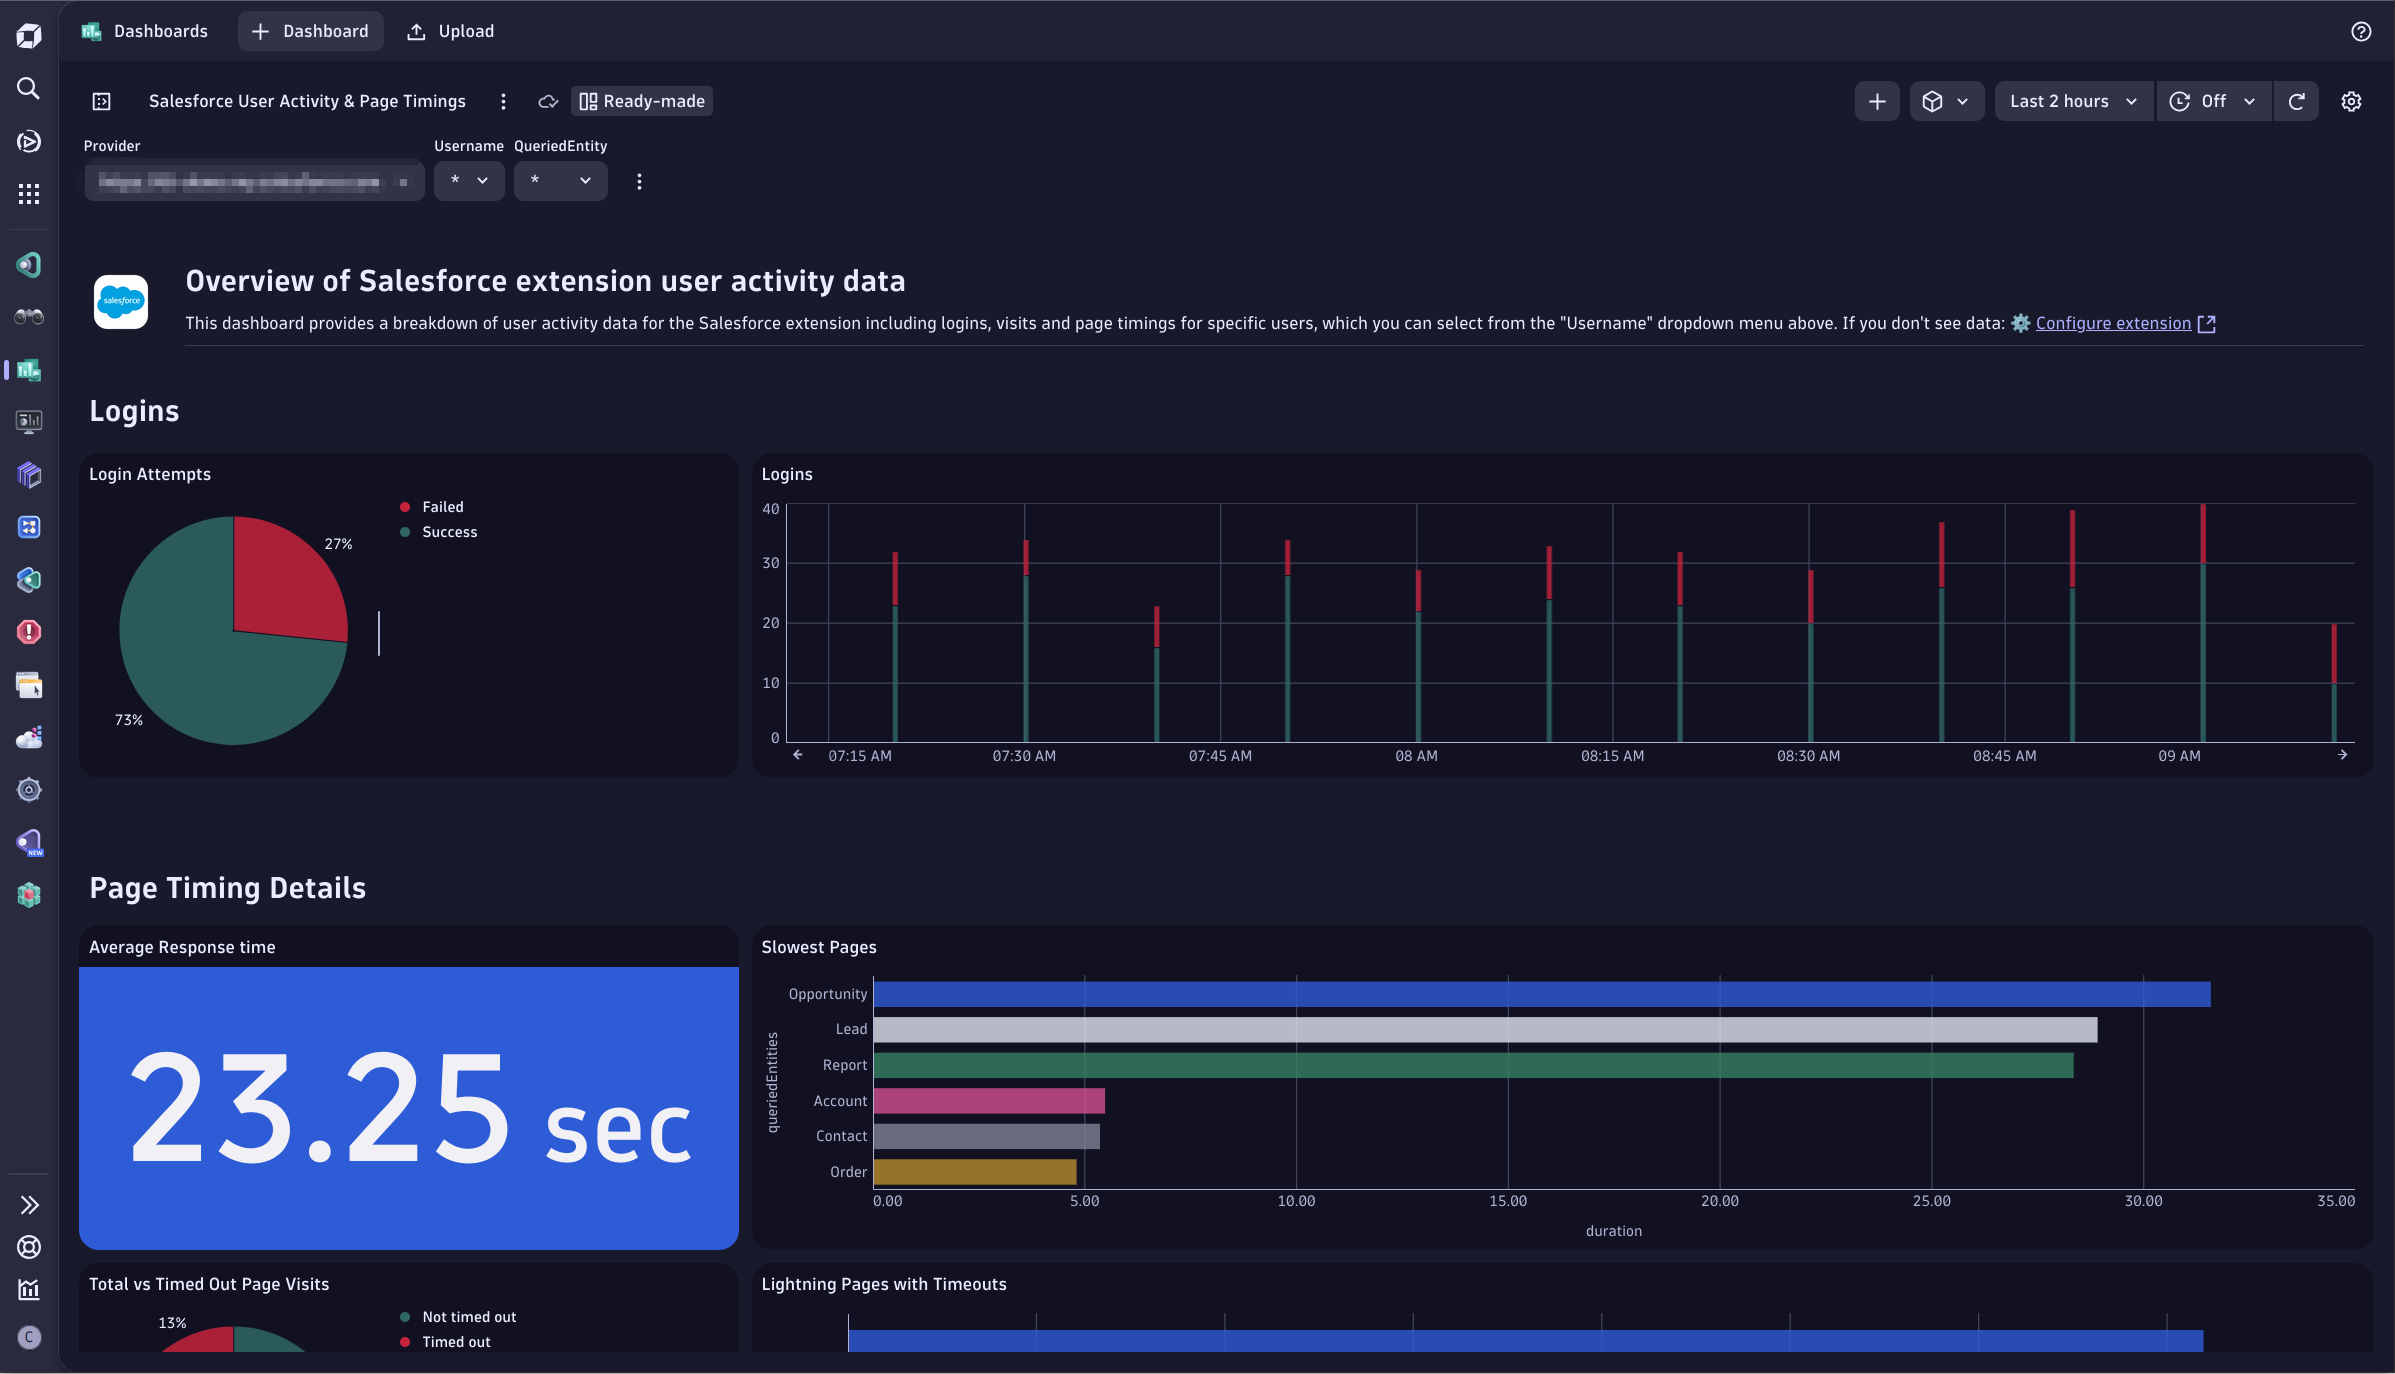Open the blue workflow icon app
The height and width of the screenshot is (1374, 2395).
pos(29,527)
